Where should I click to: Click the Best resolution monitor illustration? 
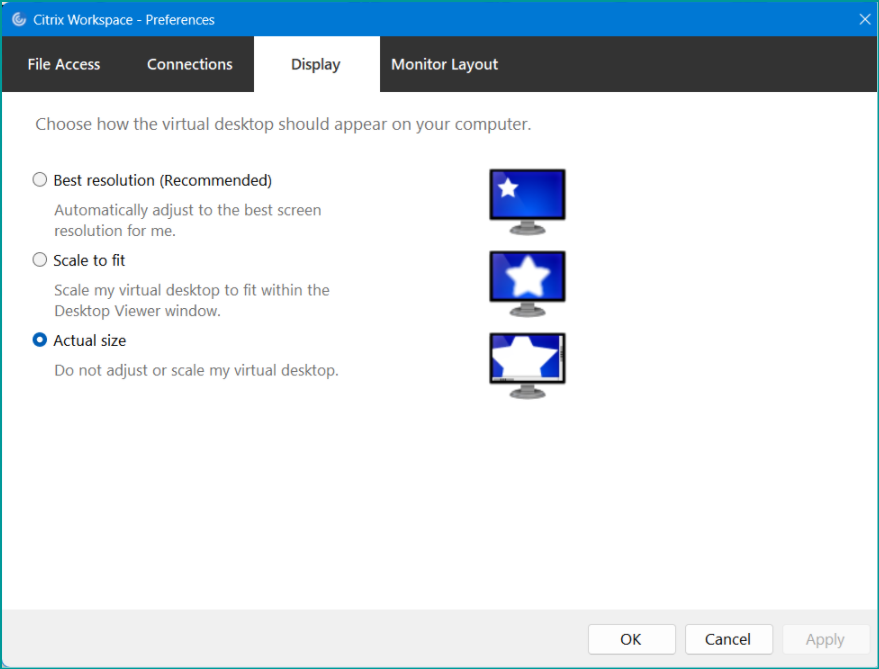coord(527,202)
